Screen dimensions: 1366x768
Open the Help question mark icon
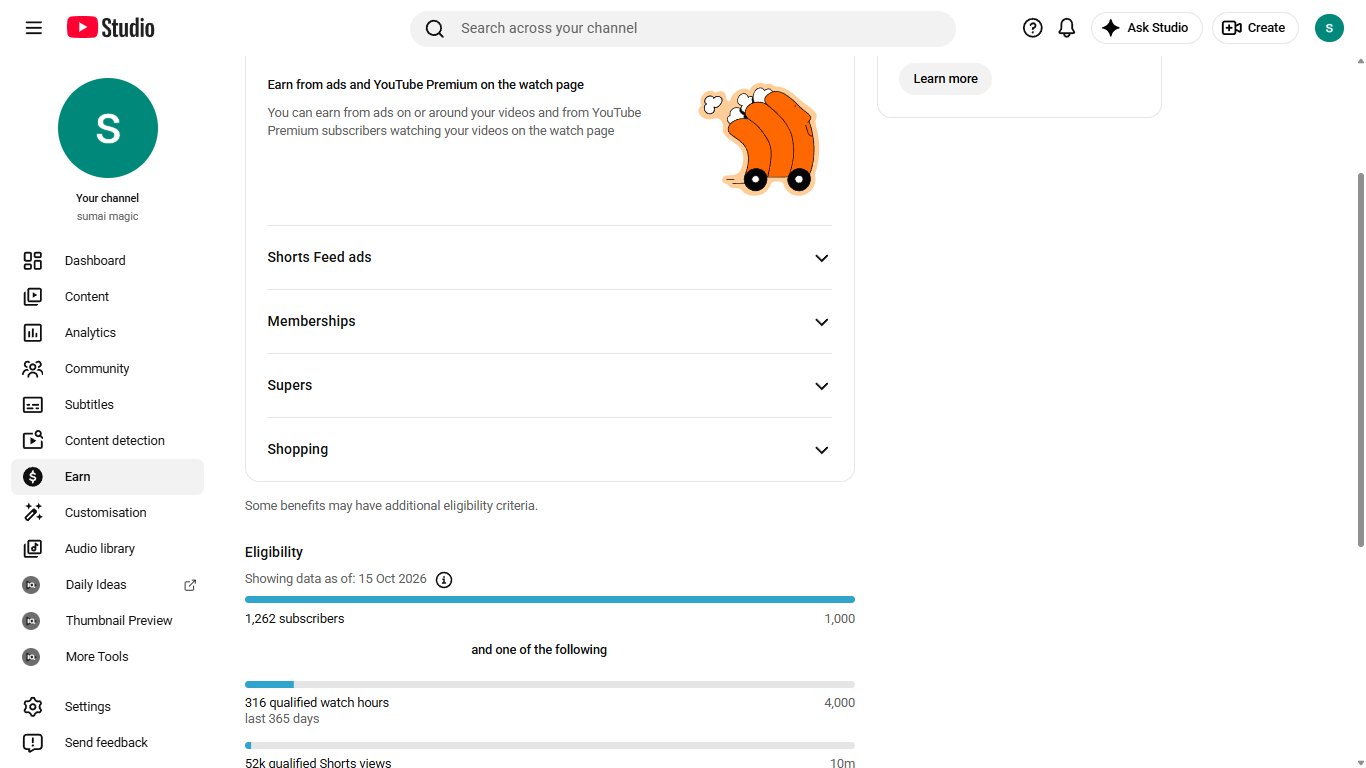(x=1033, y=28)
